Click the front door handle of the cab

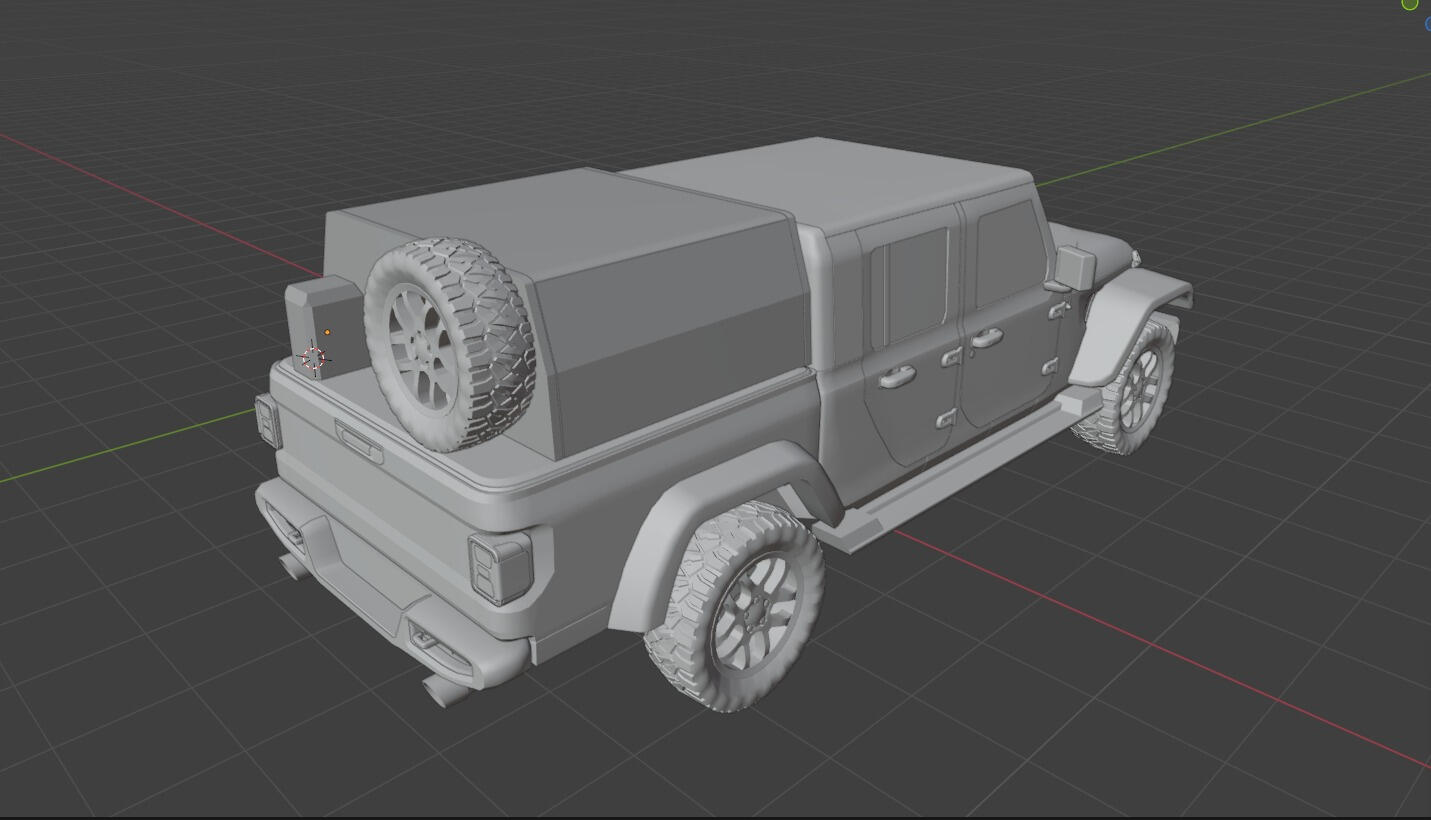tap(986, 338)
